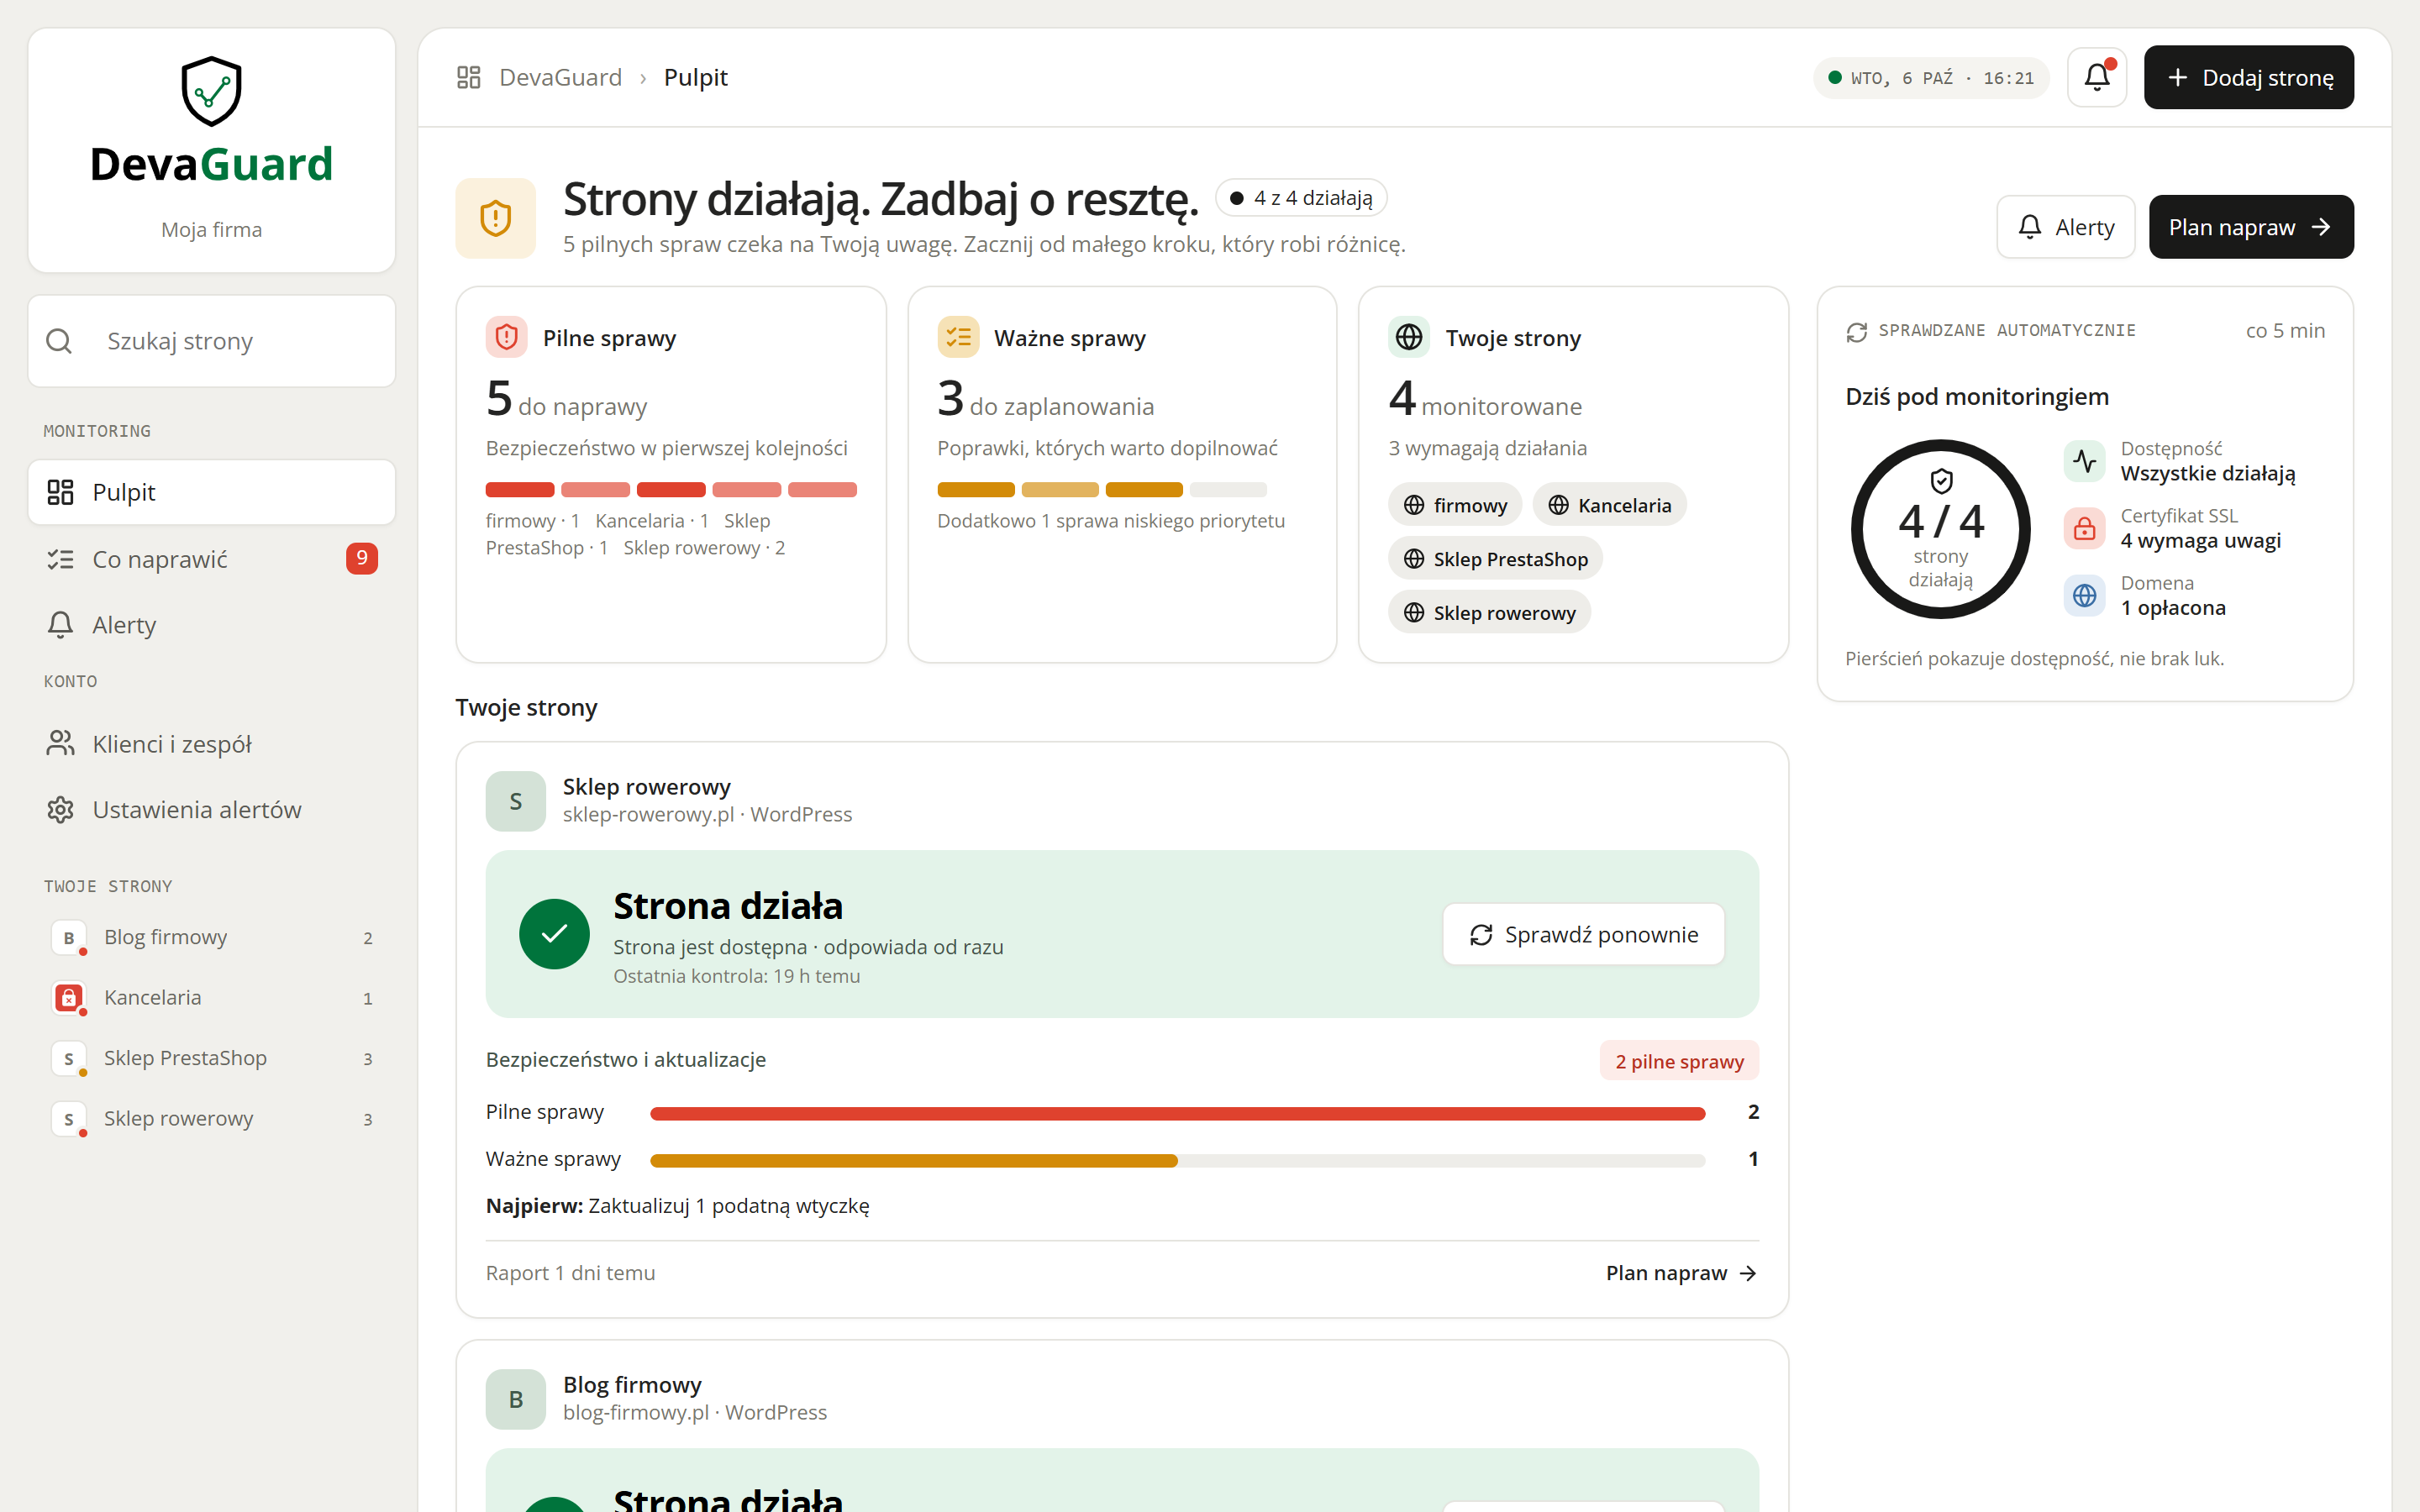Click the S avatar of the Sklep rowerowy card
2420x1512 pixels.
click(x=516, y=801)
